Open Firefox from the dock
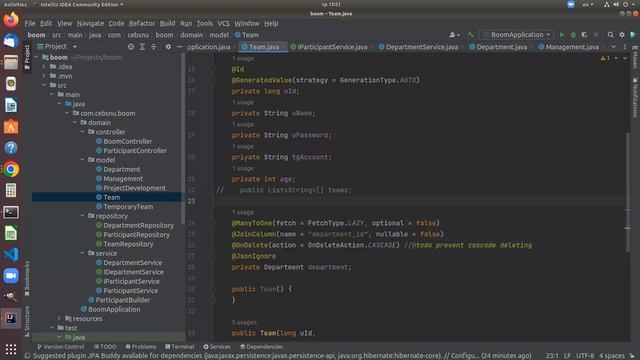The height and width of the screenshot is (360, 640). [x=11, y=19]
